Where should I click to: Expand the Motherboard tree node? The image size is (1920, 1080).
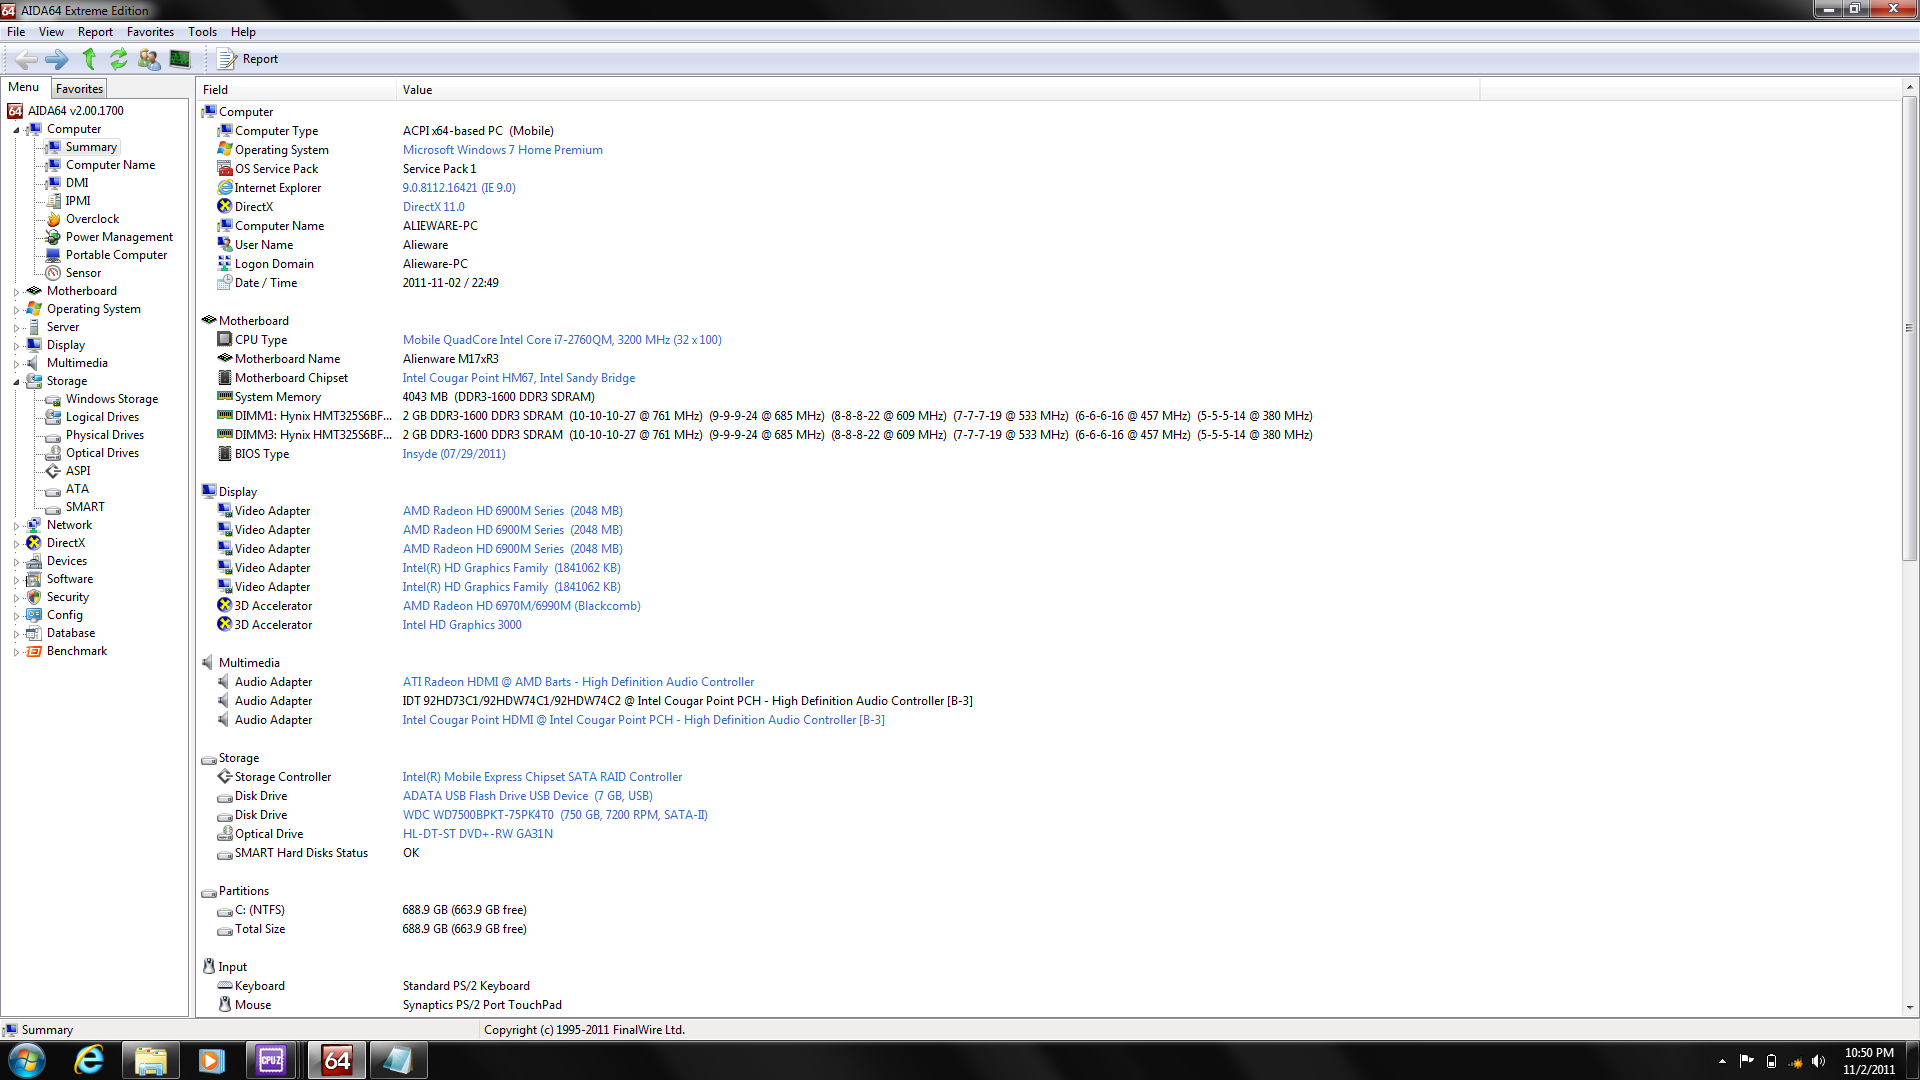tap(16, 292)
